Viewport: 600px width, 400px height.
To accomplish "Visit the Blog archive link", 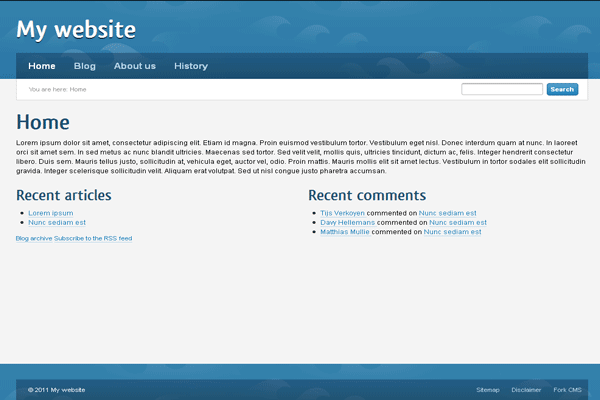I will coord(34,239).
